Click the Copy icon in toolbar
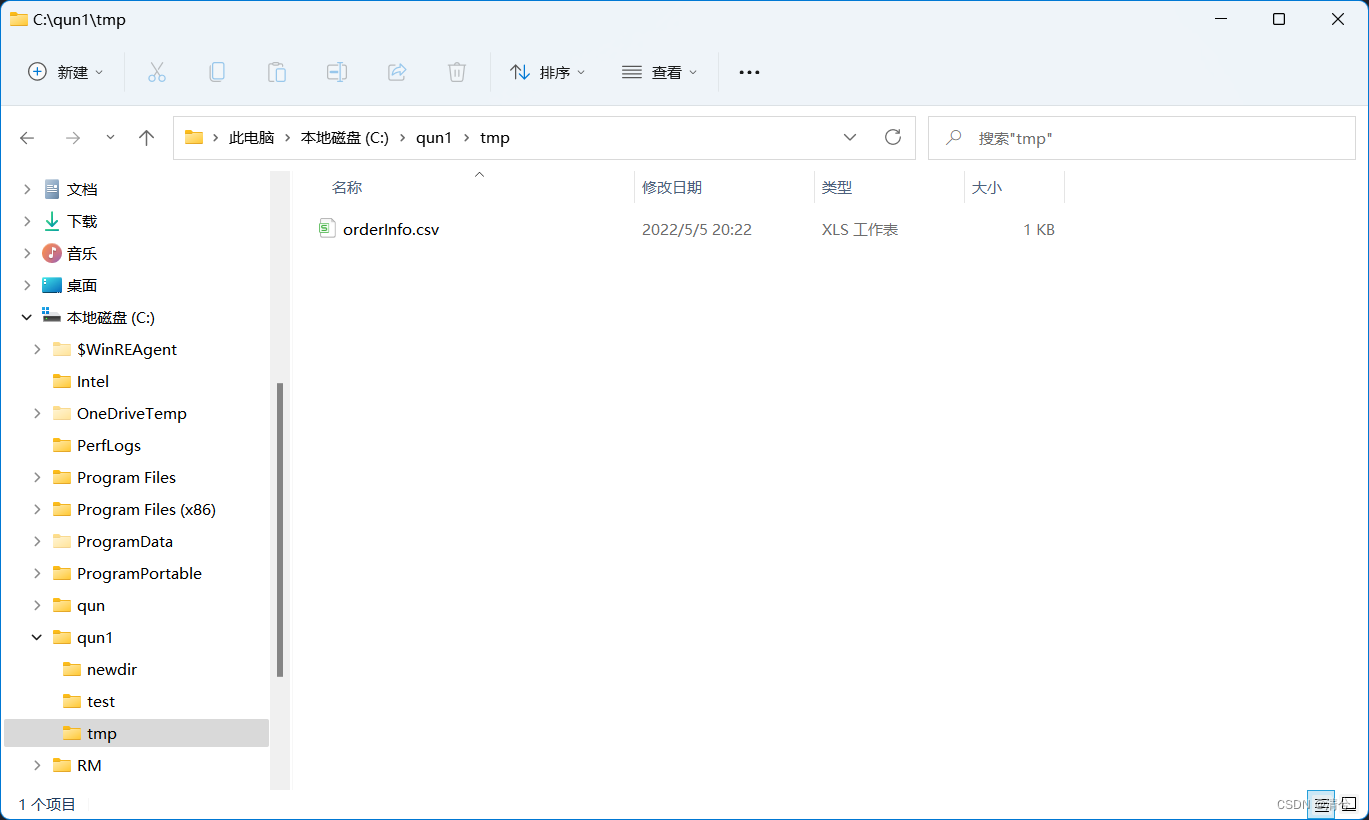The height and width of the screenshot is (820, 1369). pos(216,72)
